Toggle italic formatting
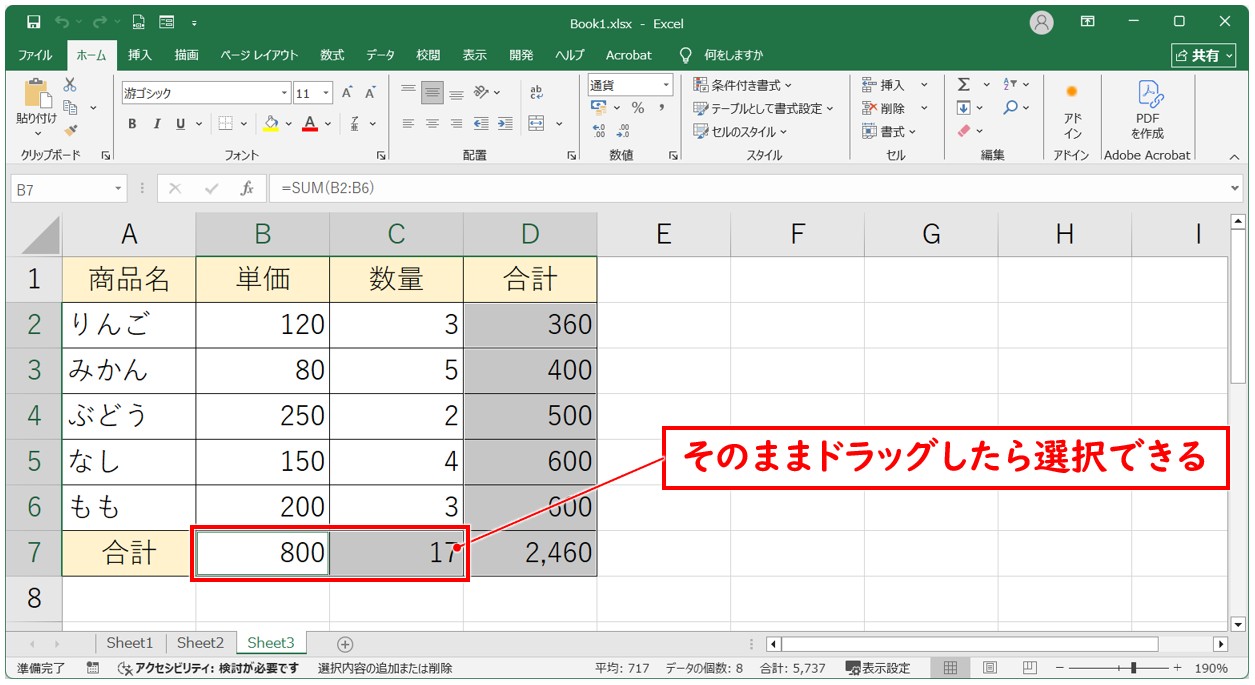The height and width of the screenshot is (685, 1255). [x=156, y=124]
